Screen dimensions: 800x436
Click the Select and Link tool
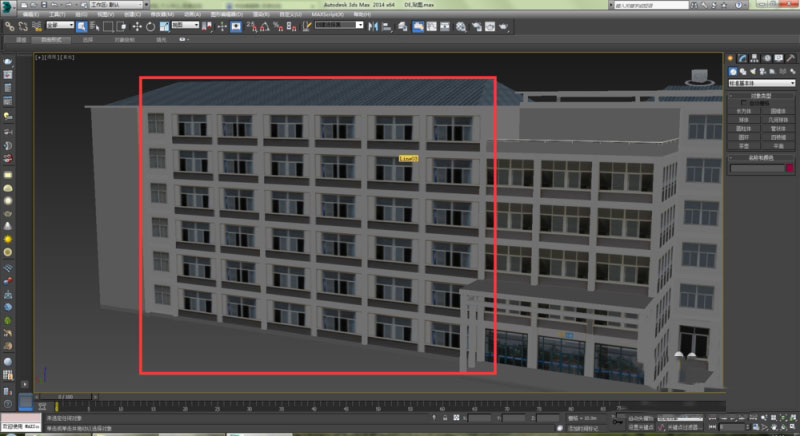[10, 27]
